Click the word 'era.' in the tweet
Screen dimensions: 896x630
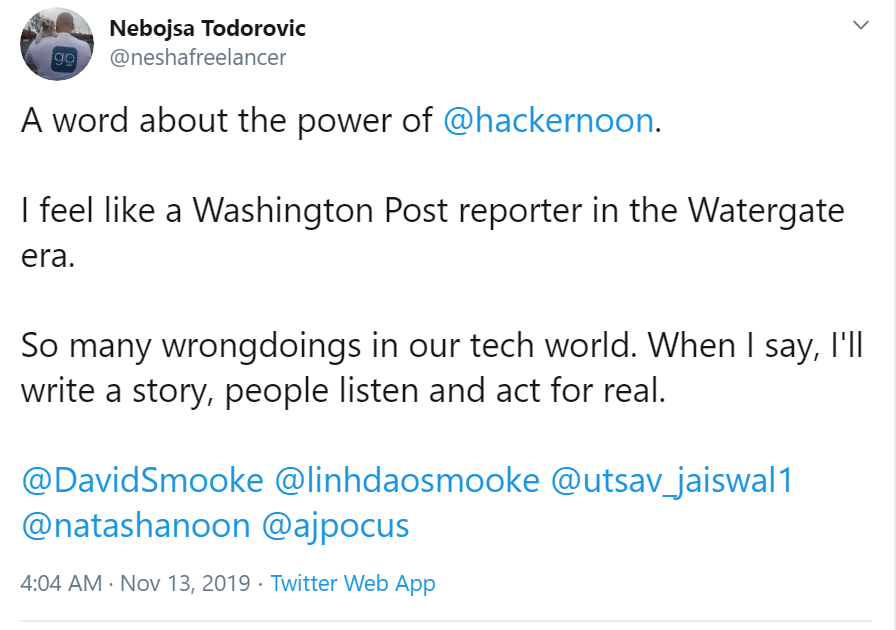pos(48,256)
